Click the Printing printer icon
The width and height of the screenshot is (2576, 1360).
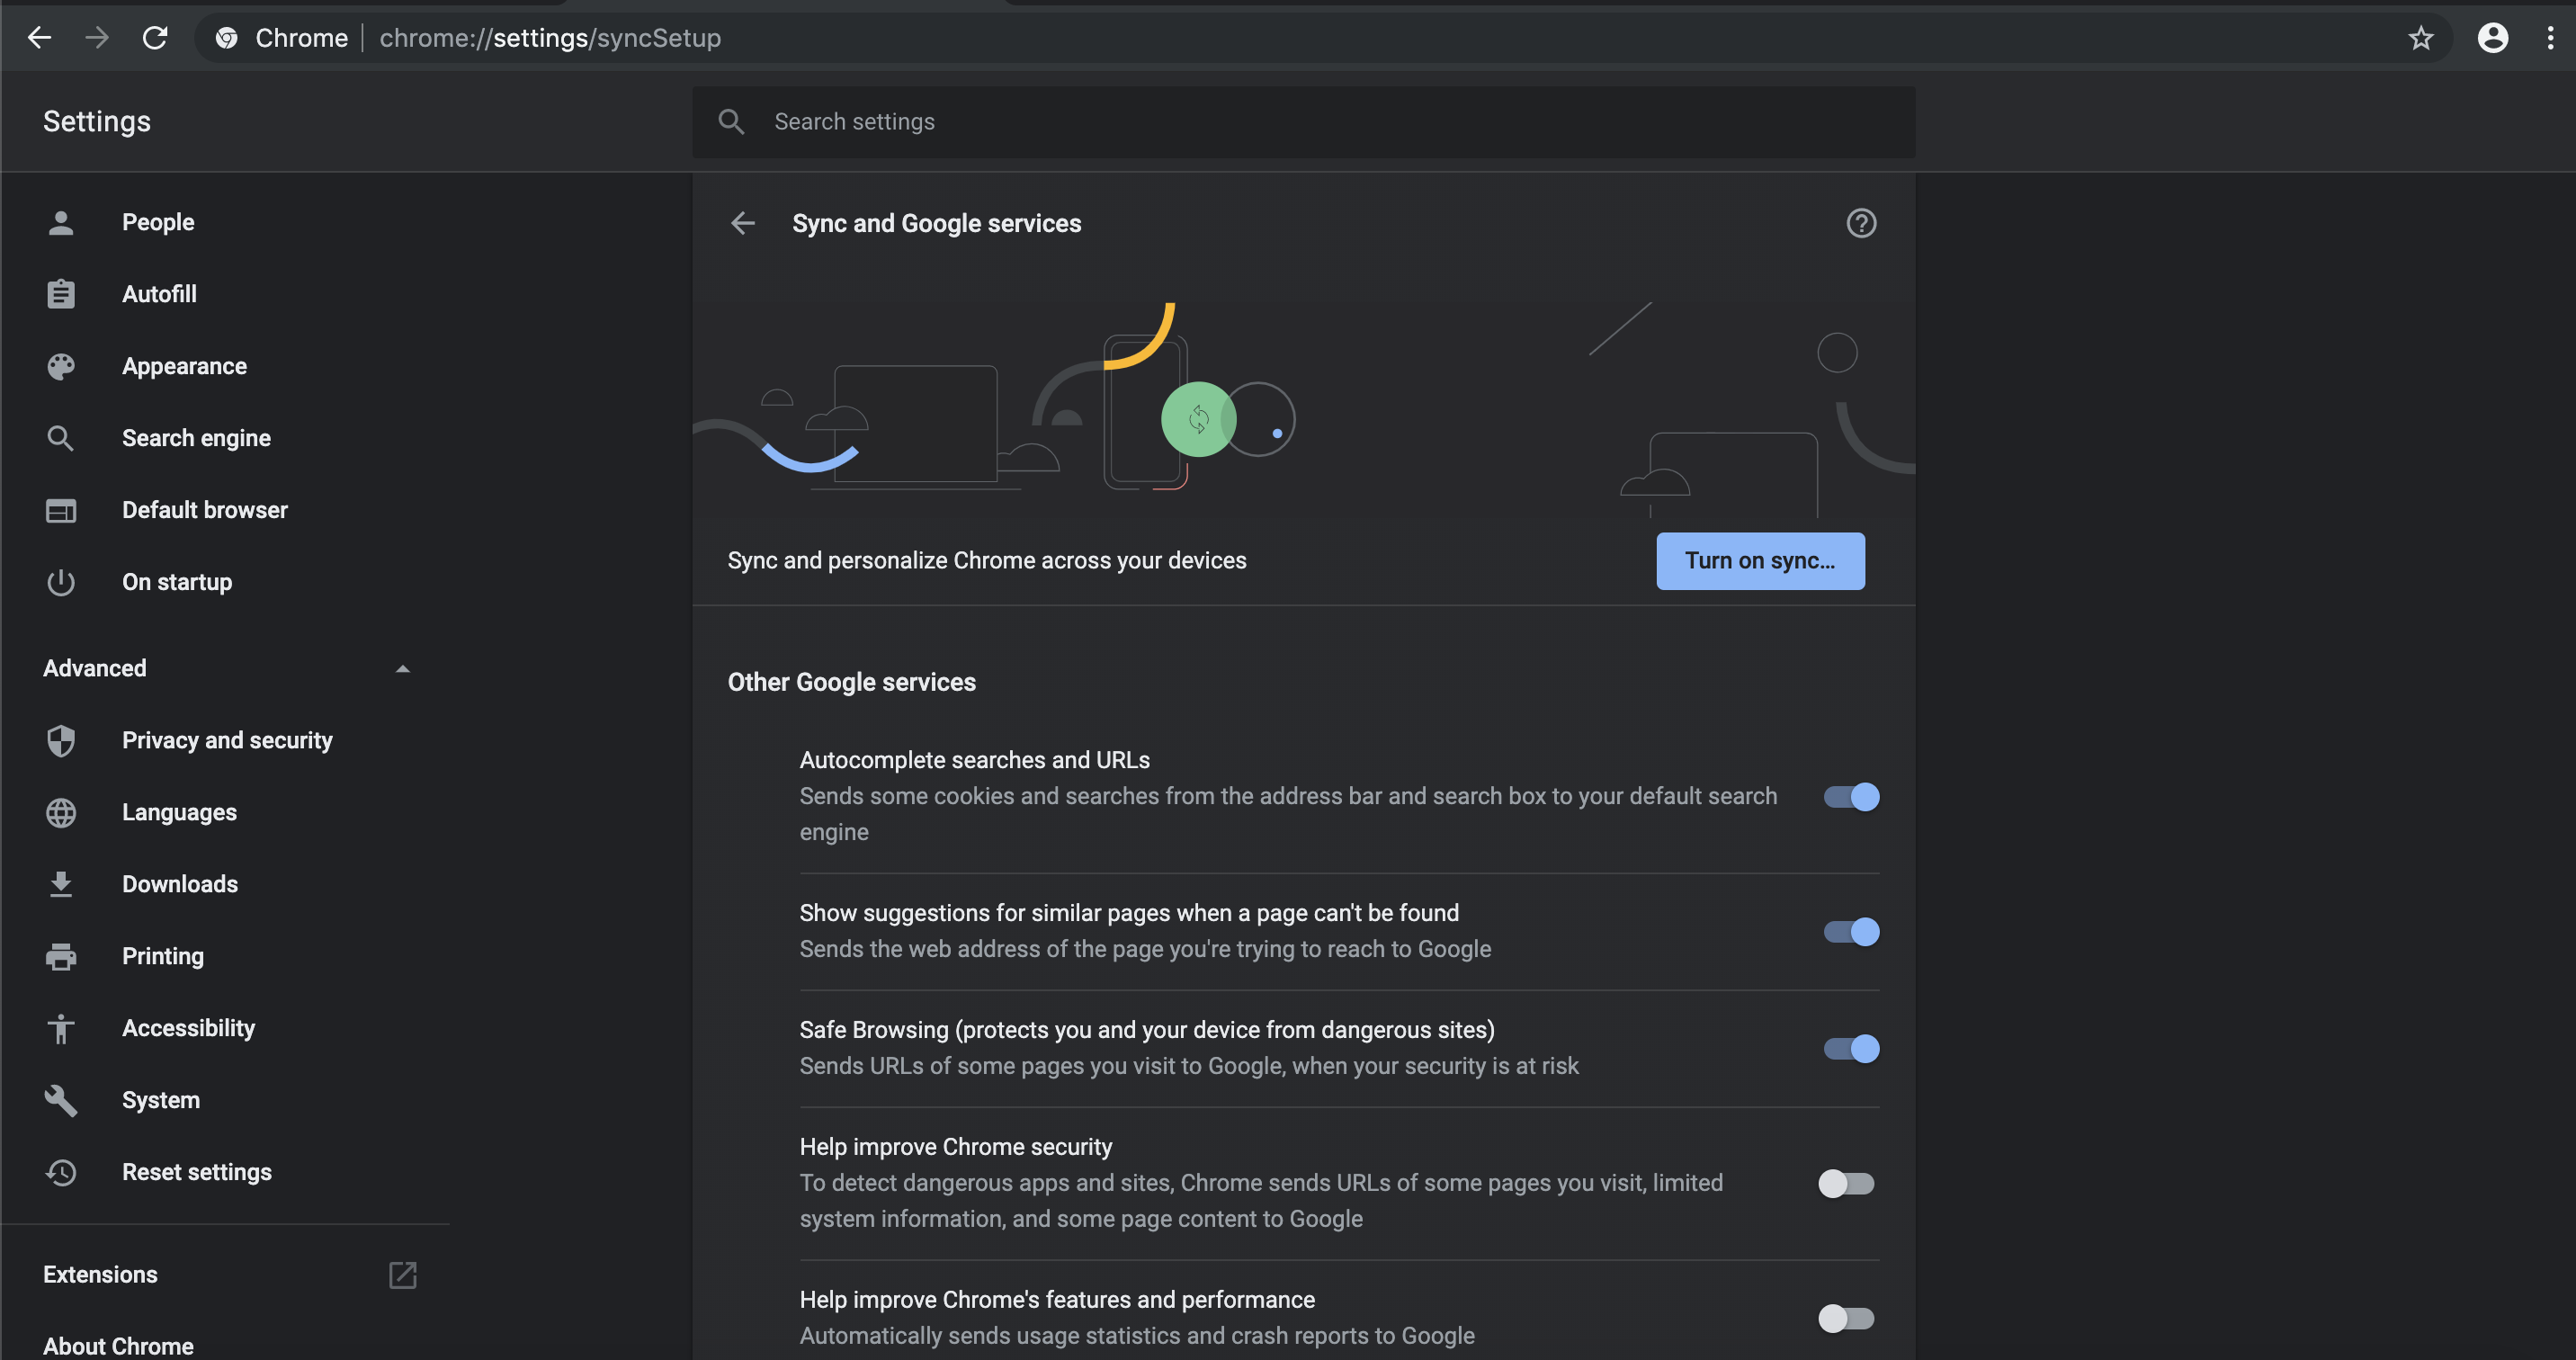[x=61, y=956]
